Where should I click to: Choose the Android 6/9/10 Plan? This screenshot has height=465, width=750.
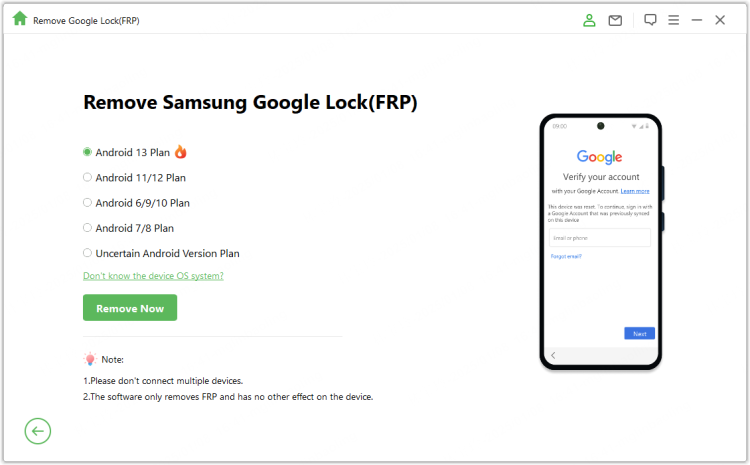(88, 202)
